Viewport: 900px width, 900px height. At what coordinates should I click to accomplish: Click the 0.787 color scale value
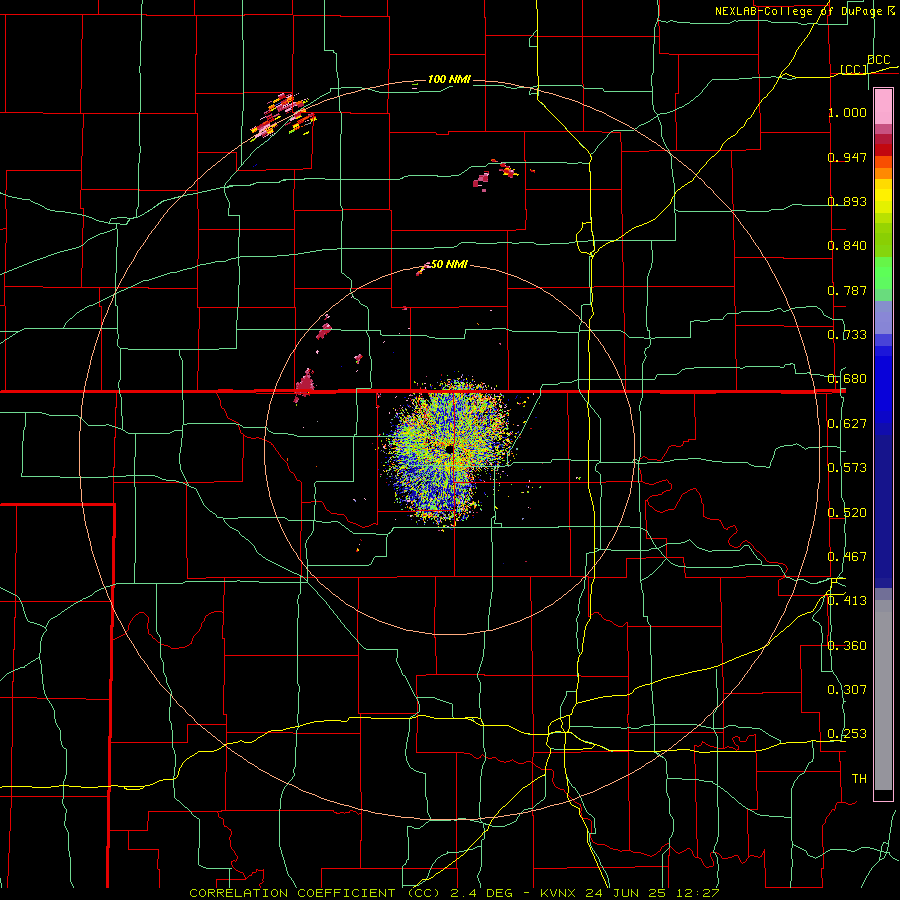[x=847, y=290]
